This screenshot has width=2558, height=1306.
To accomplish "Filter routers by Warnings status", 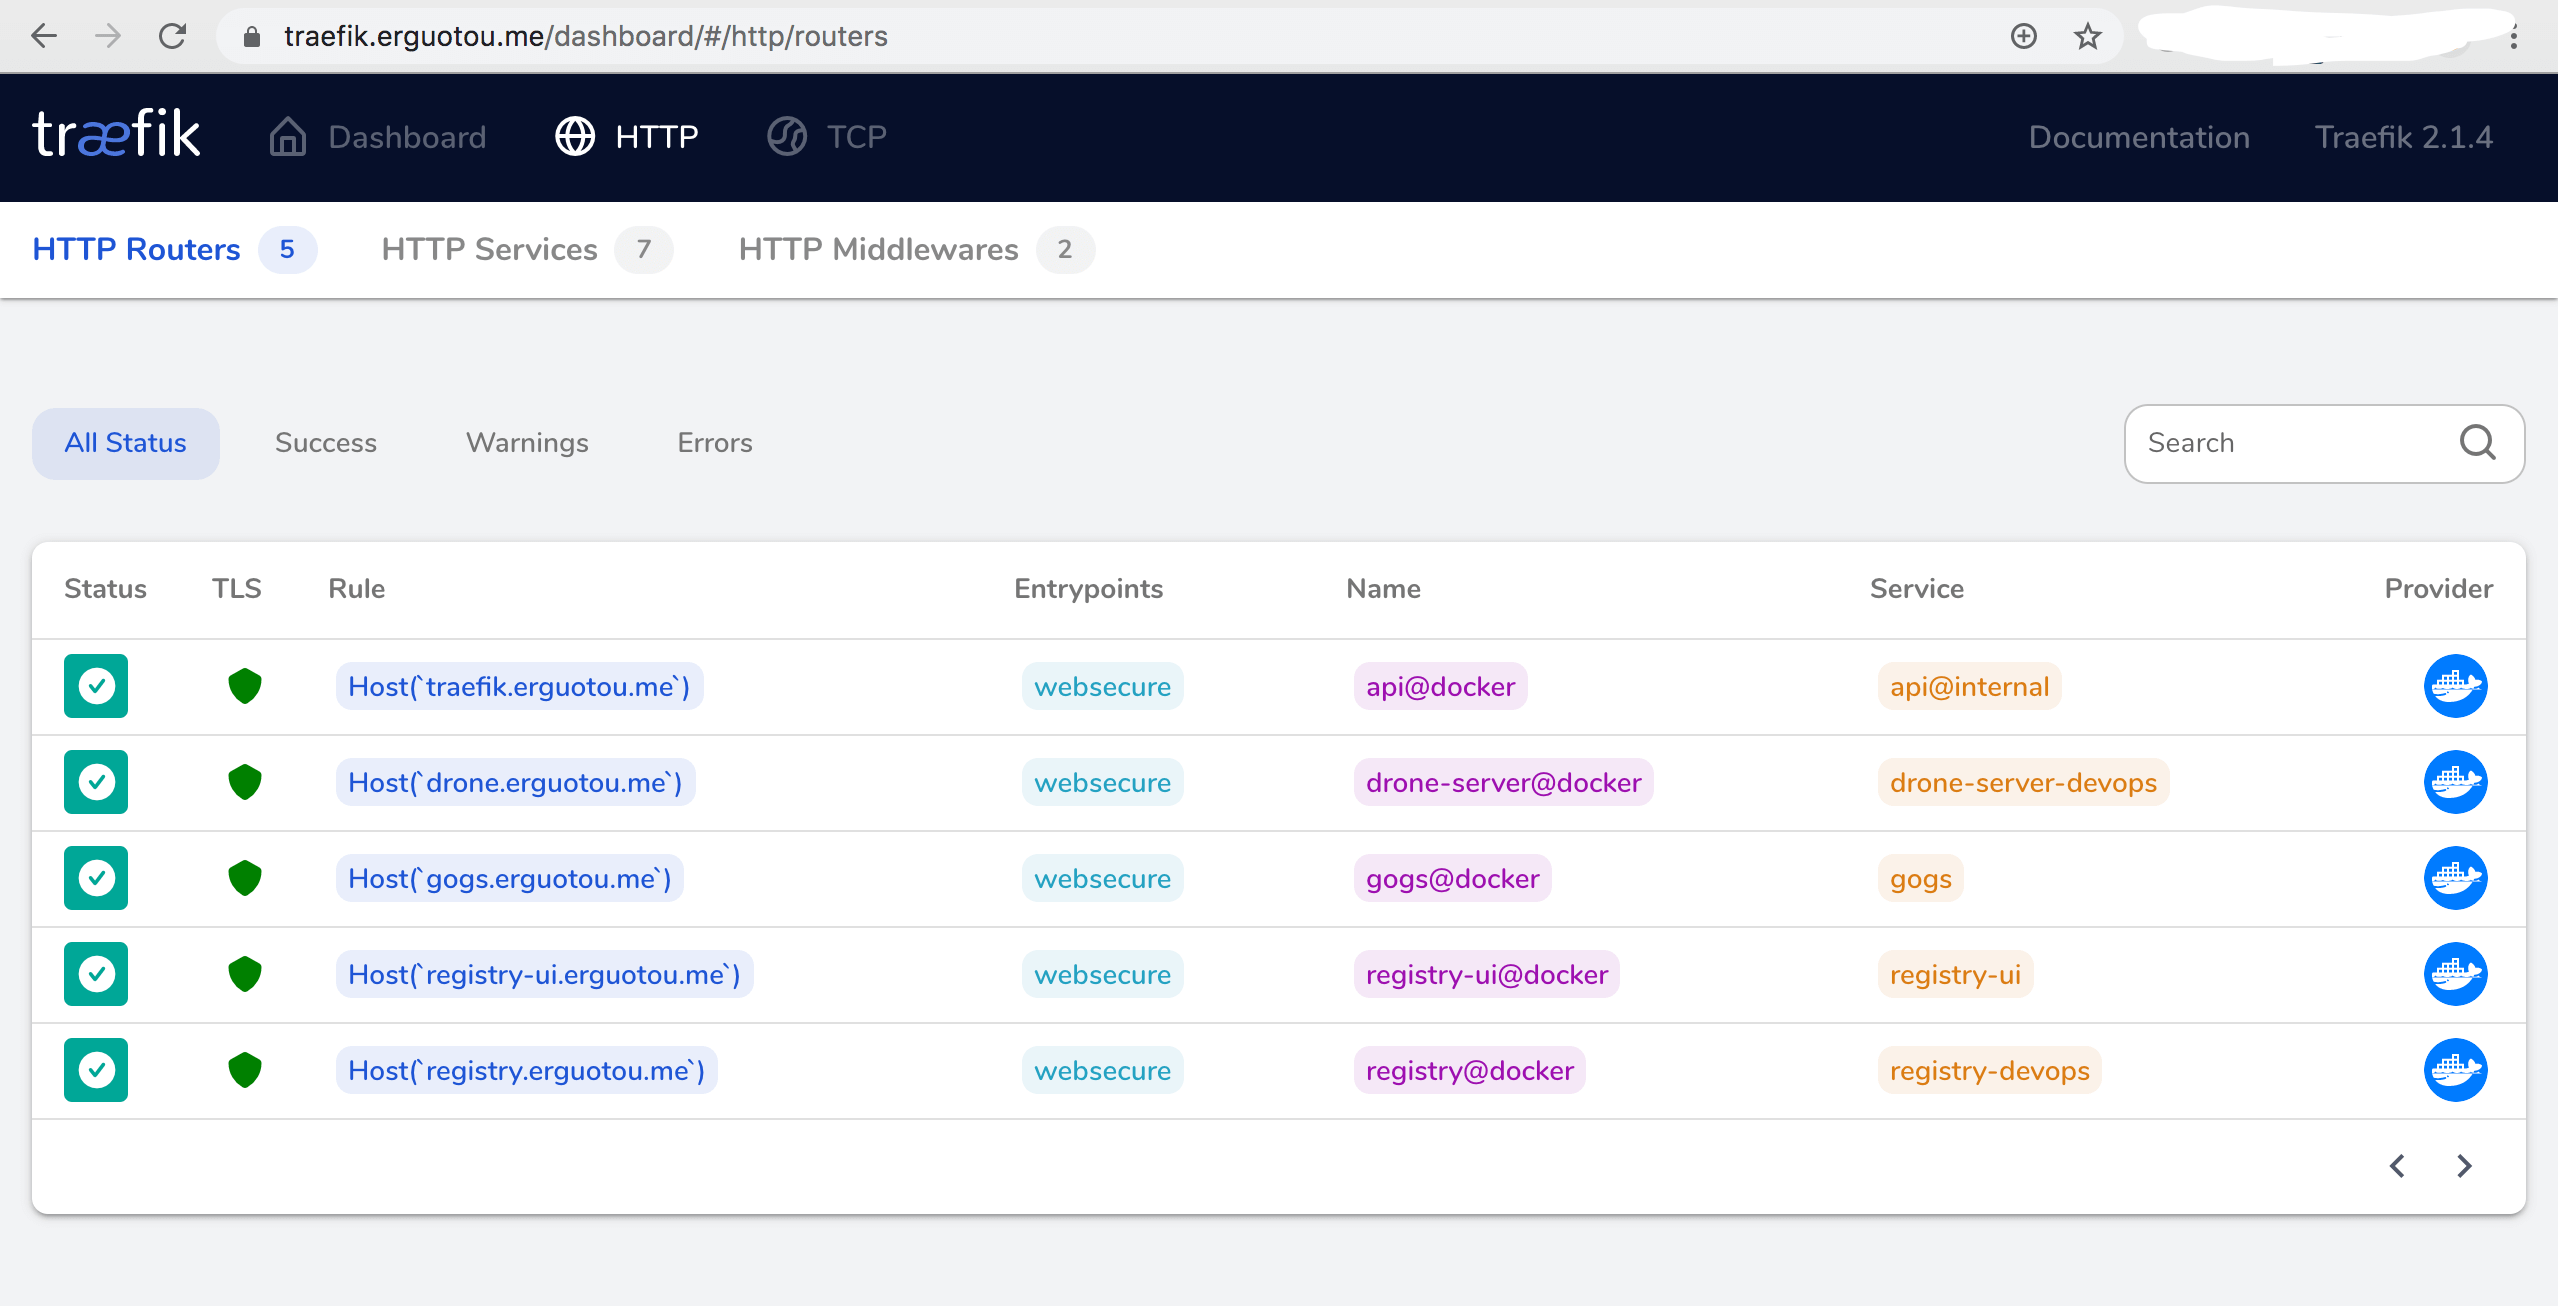I will 527,443.
